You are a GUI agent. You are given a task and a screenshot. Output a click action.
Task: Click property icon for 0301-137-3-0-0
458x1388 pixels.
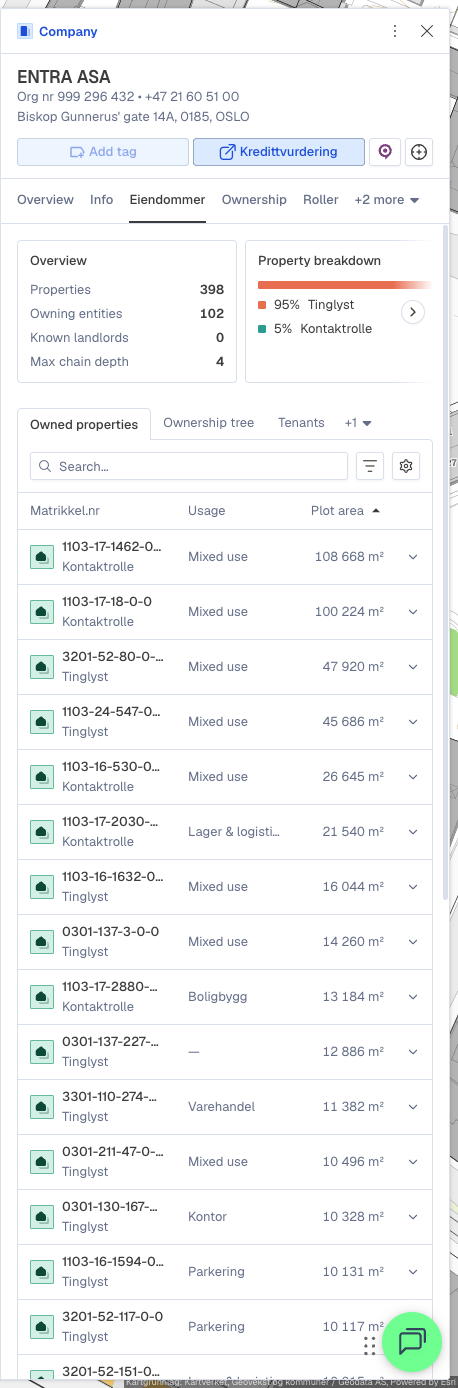(42, 942)
